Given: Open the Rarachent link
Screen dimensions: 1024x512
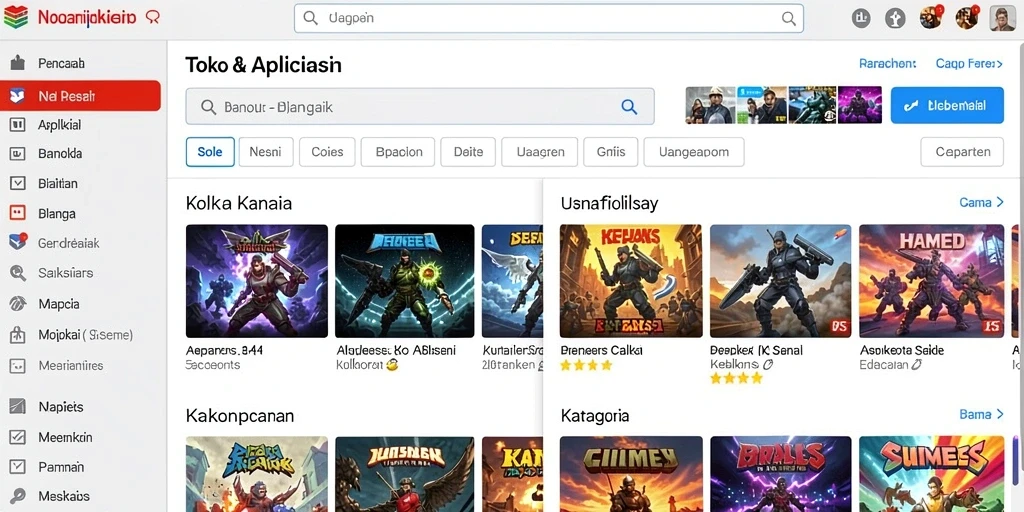Looking at the screenshot, I should point(888,63).
